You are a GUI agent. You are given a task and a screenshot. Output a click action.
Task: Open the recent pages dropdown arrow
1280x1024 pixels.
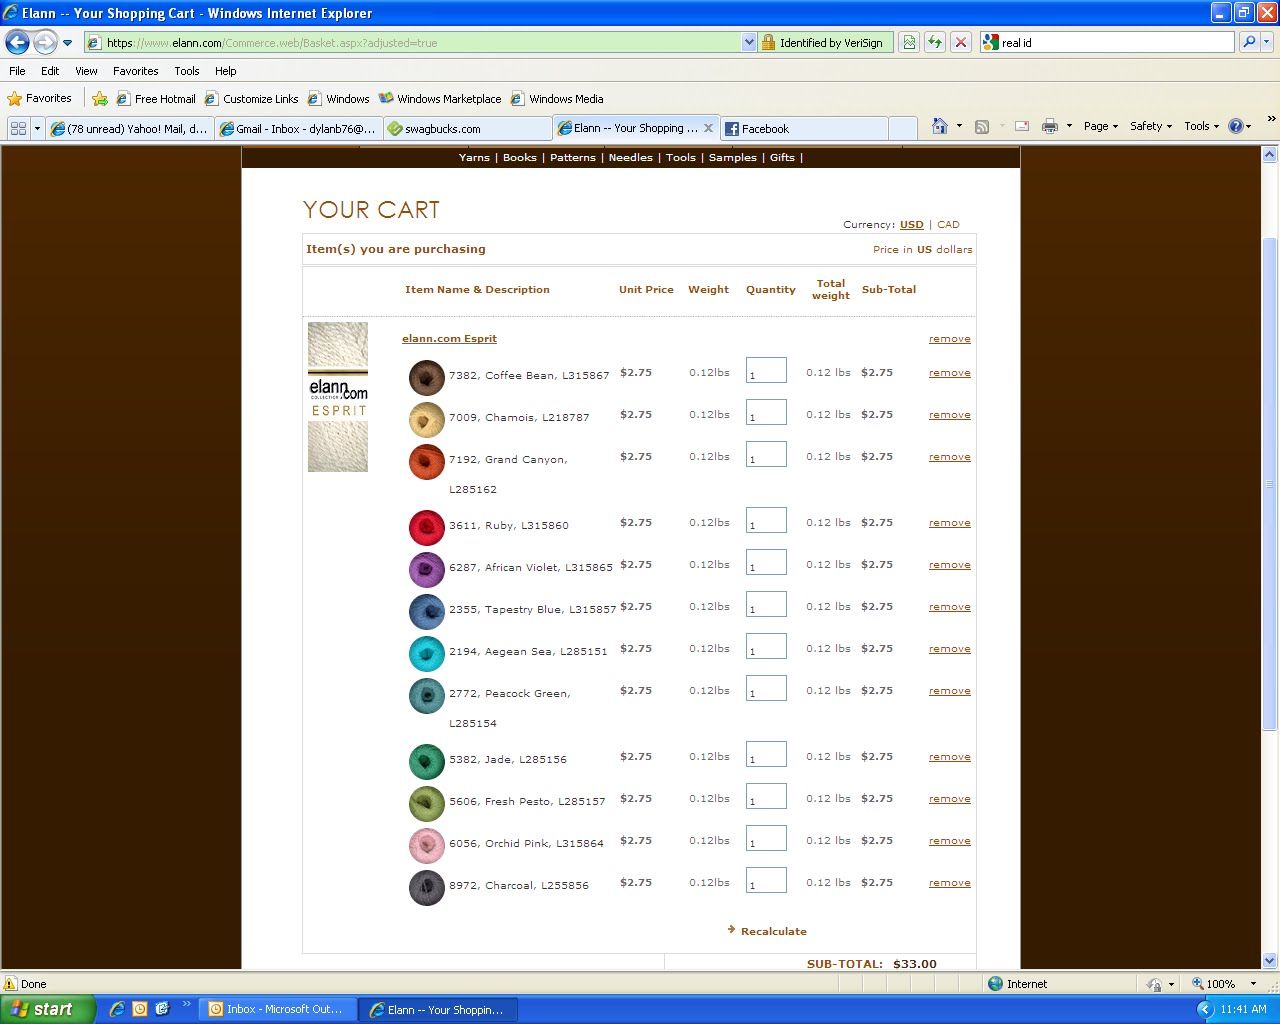point(67,42)
